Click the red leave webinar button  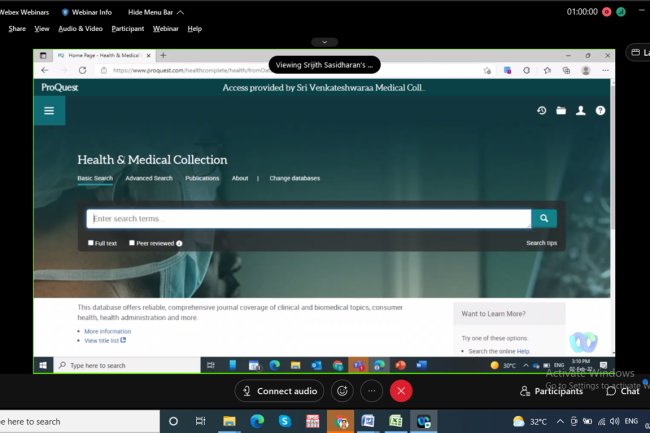coord(401,391)
